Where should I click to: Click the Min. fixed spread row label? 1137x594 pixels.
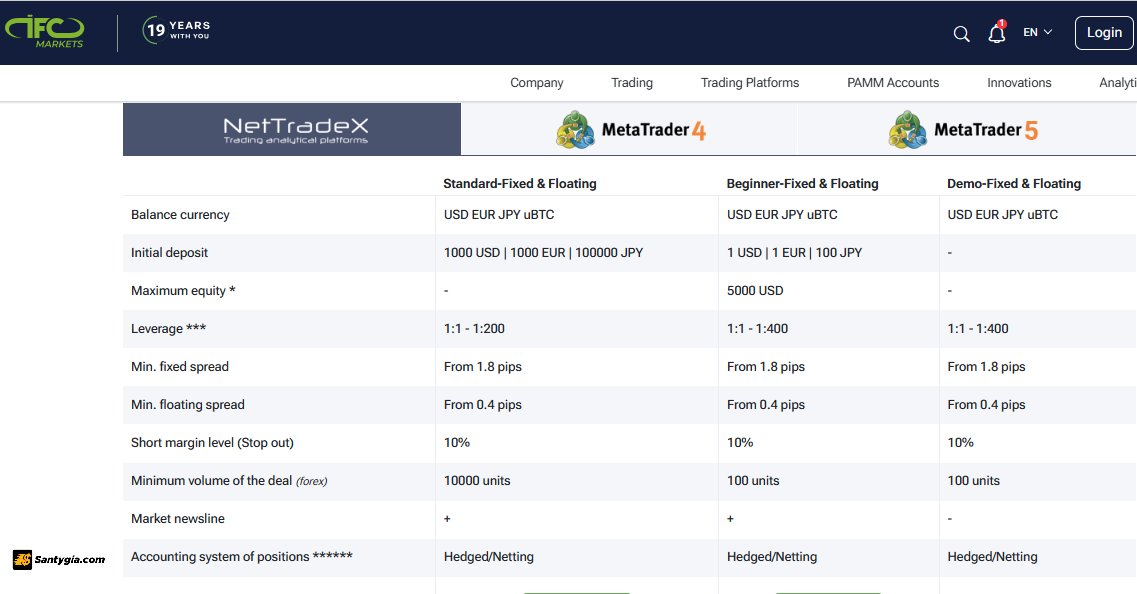click(180, 366)
